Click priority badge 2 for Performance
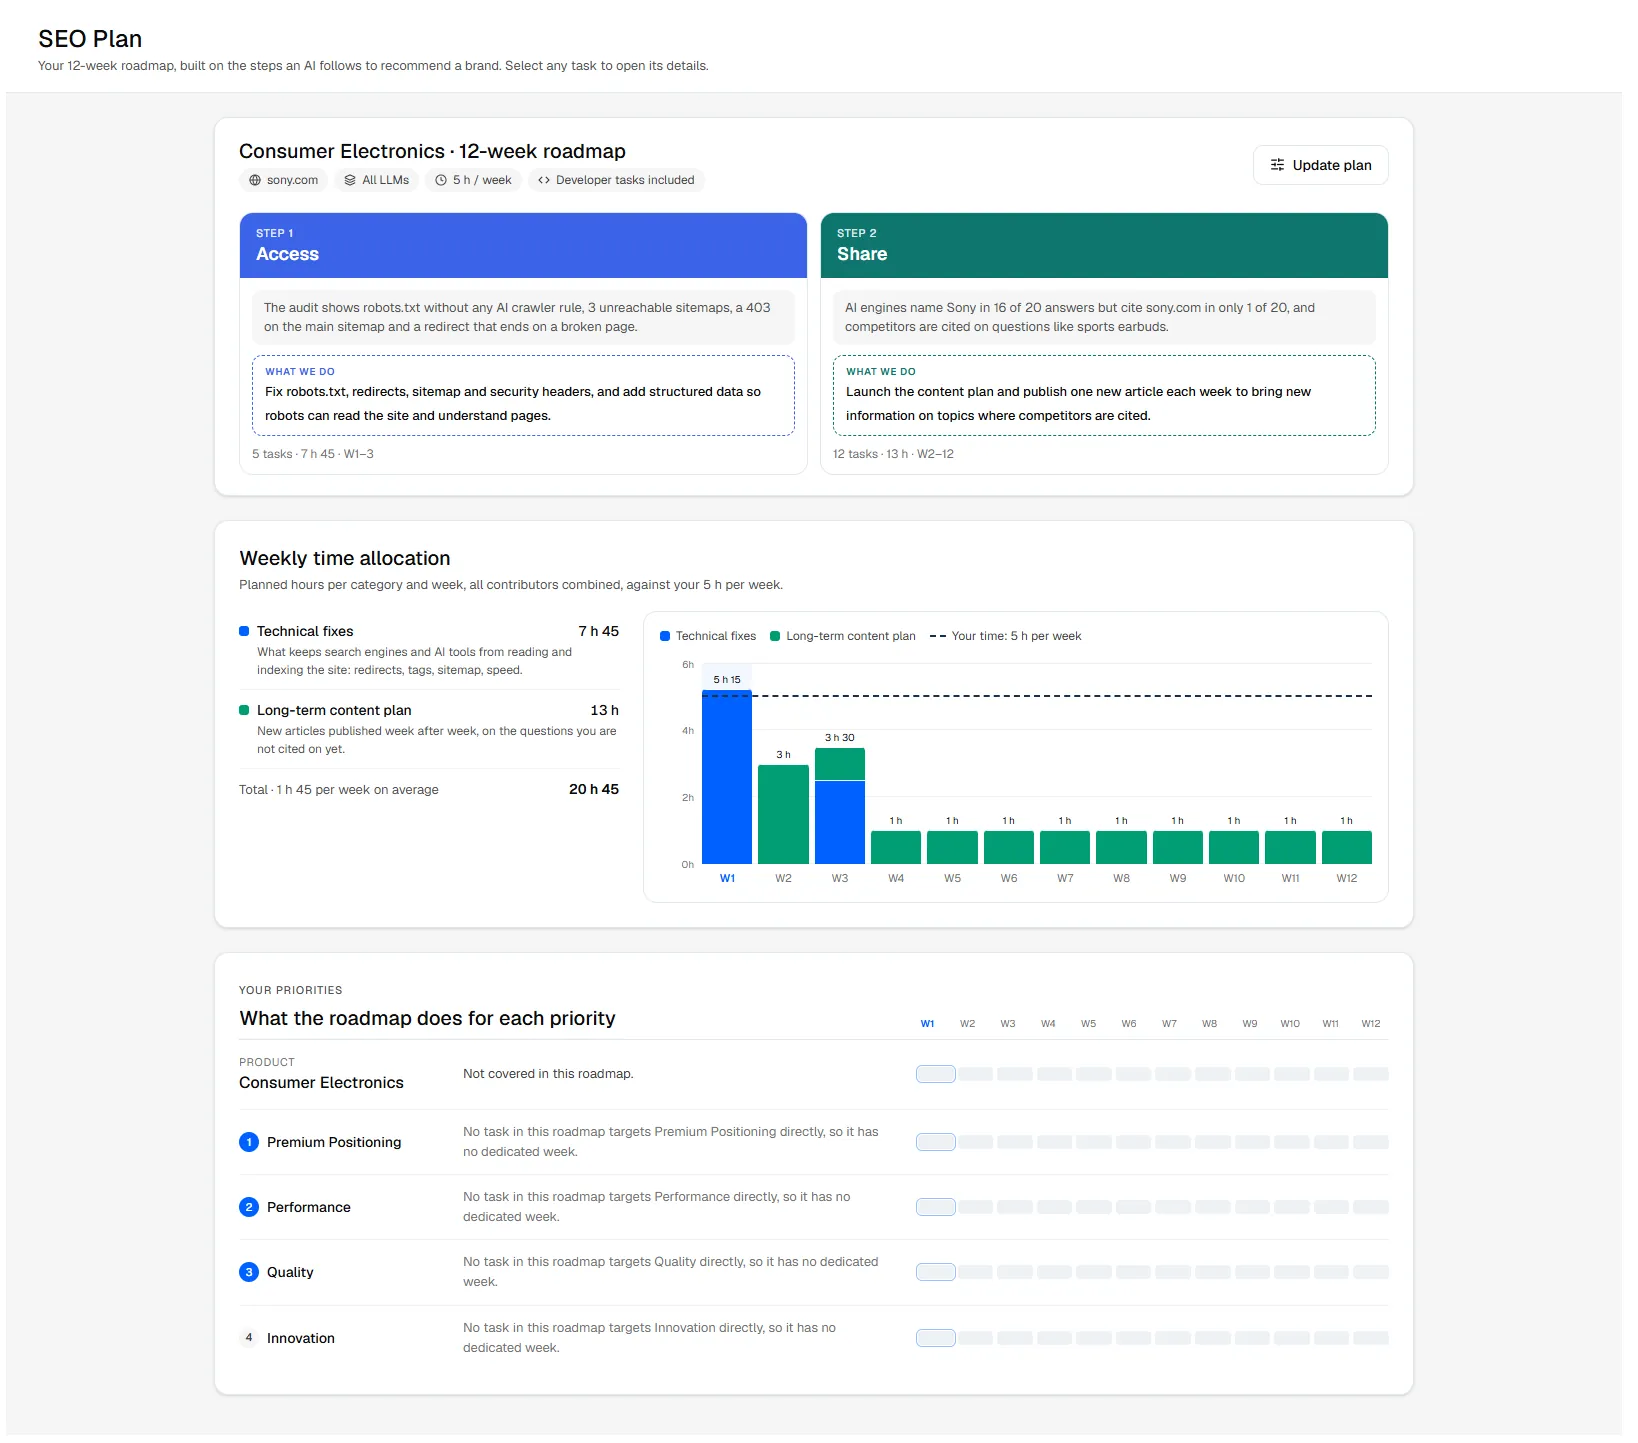The height and width of the screenshot is (1443, 1638). (x=249, y=1207)
